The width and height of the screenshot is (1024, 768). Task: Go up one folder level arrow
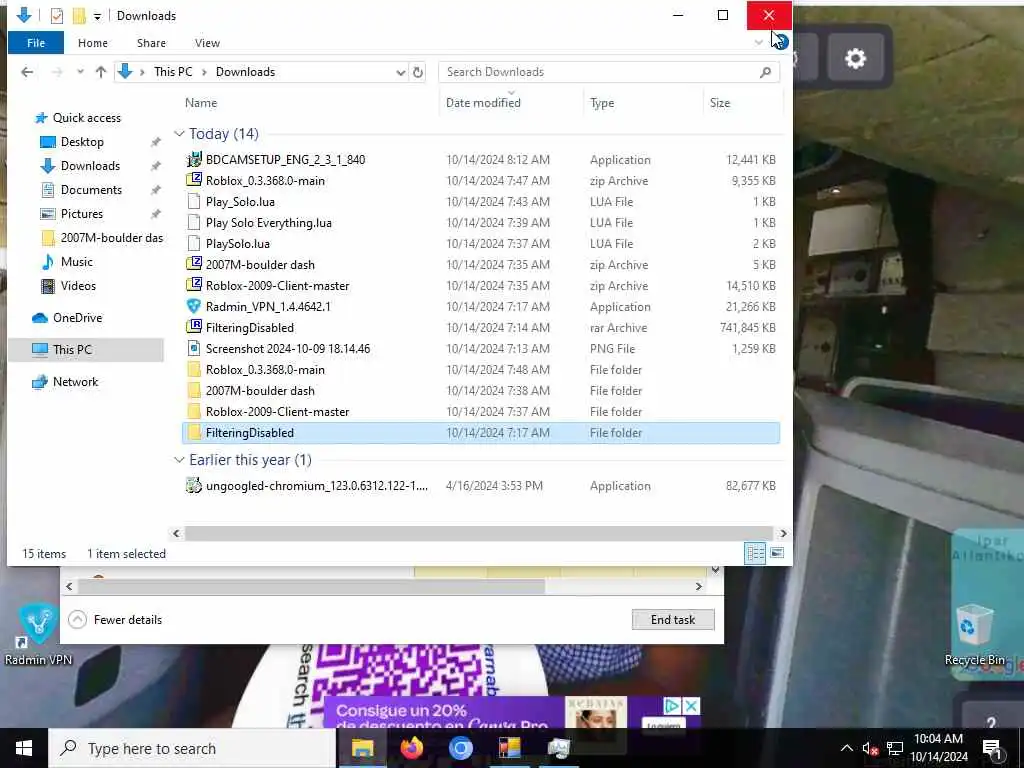tap(101, 72)
